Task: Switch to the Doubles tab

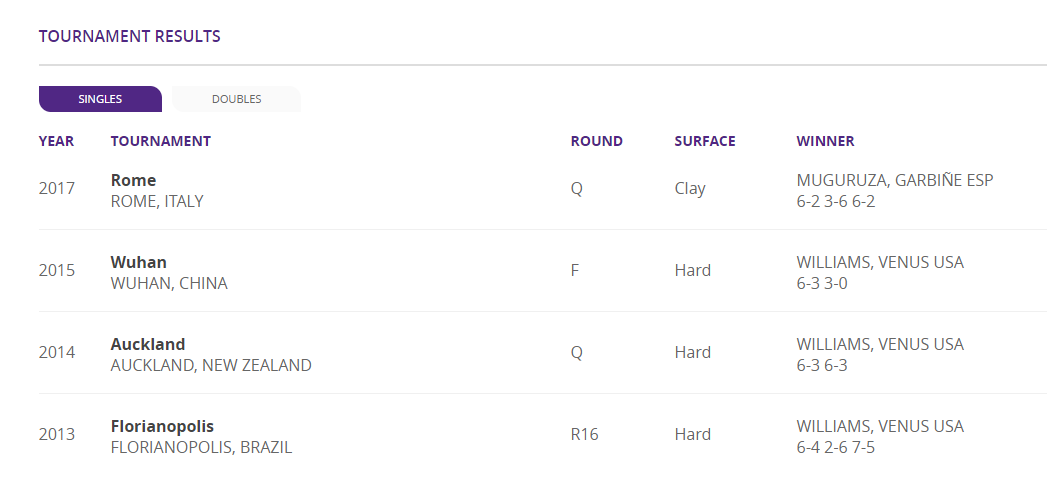Action: tap(236, 99)
